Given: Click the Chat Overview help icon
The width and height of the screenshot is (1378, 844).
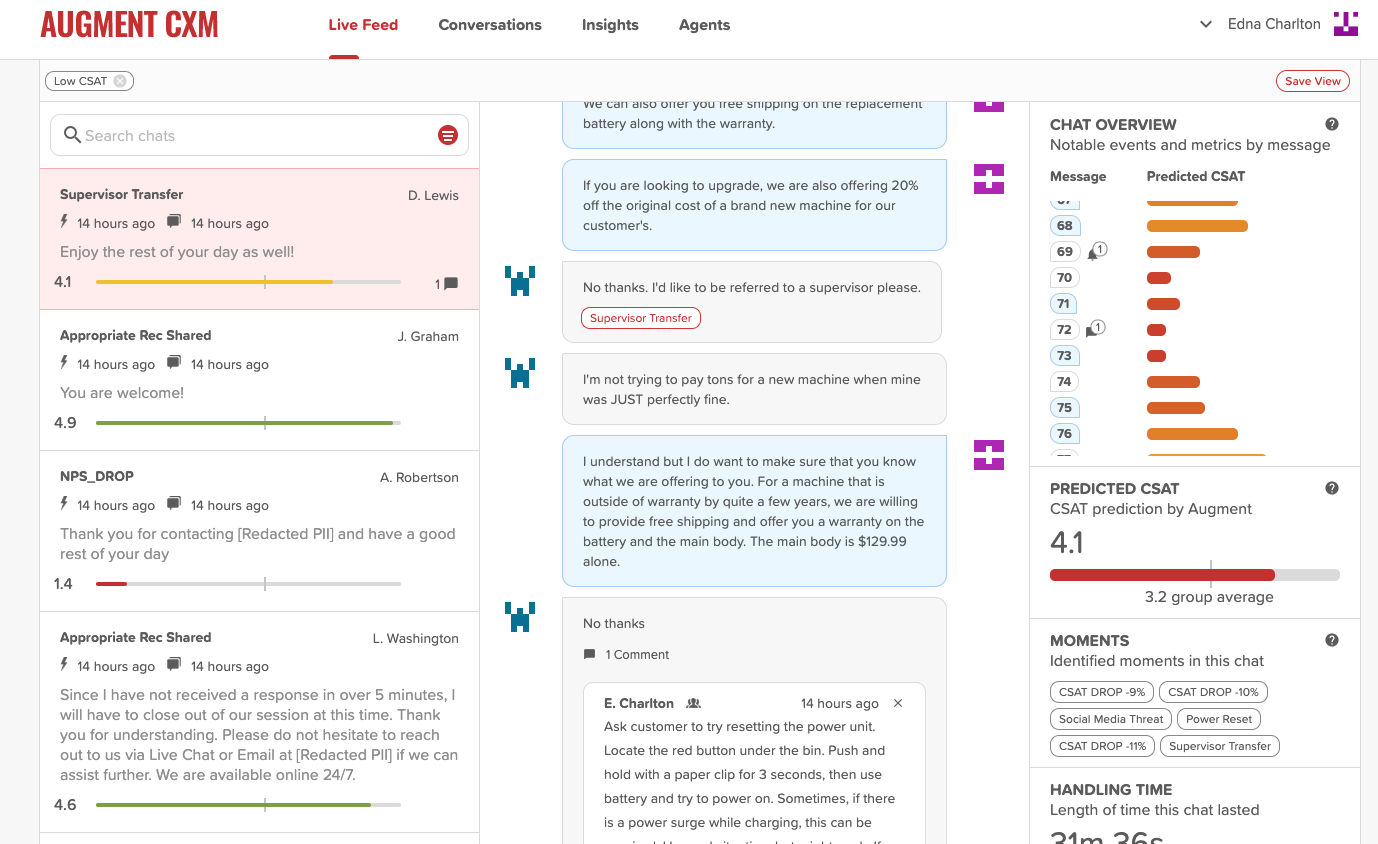Looking at the screenshot, I should [1332, 125].
